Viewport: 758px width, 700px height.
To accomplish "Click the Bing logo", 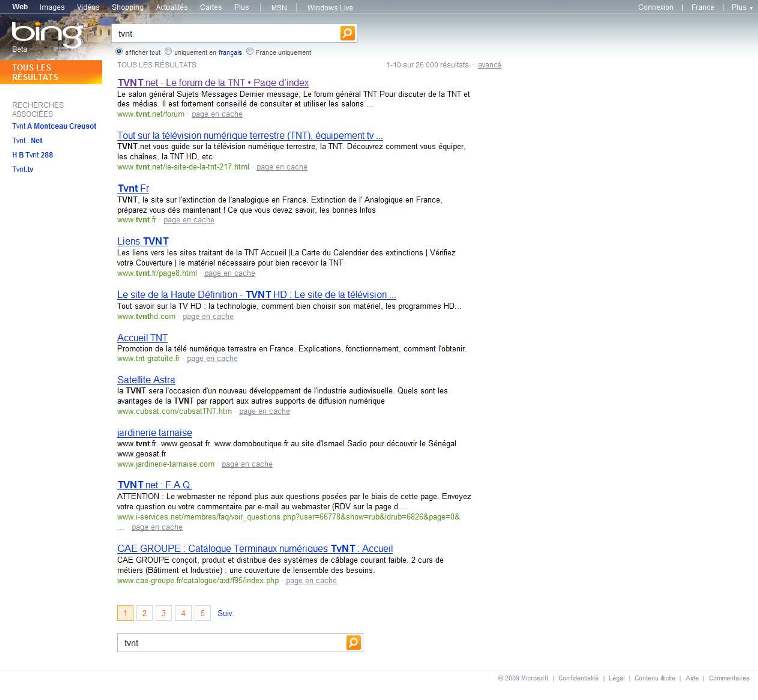I will coord(47,34).
